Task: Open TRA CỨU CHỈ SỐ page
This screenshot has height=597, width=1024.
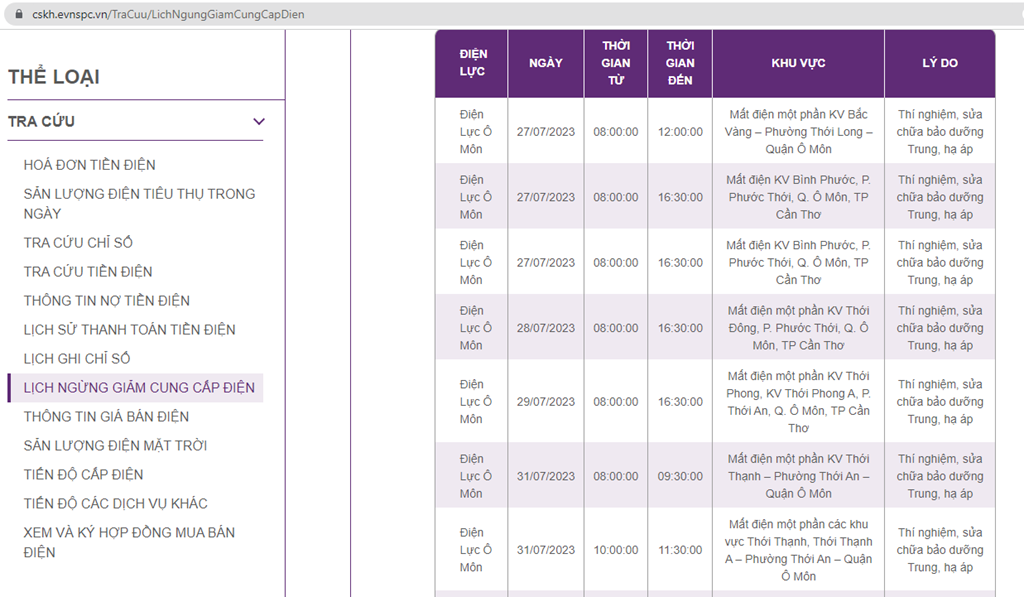Action: click(x=78, y=243)
